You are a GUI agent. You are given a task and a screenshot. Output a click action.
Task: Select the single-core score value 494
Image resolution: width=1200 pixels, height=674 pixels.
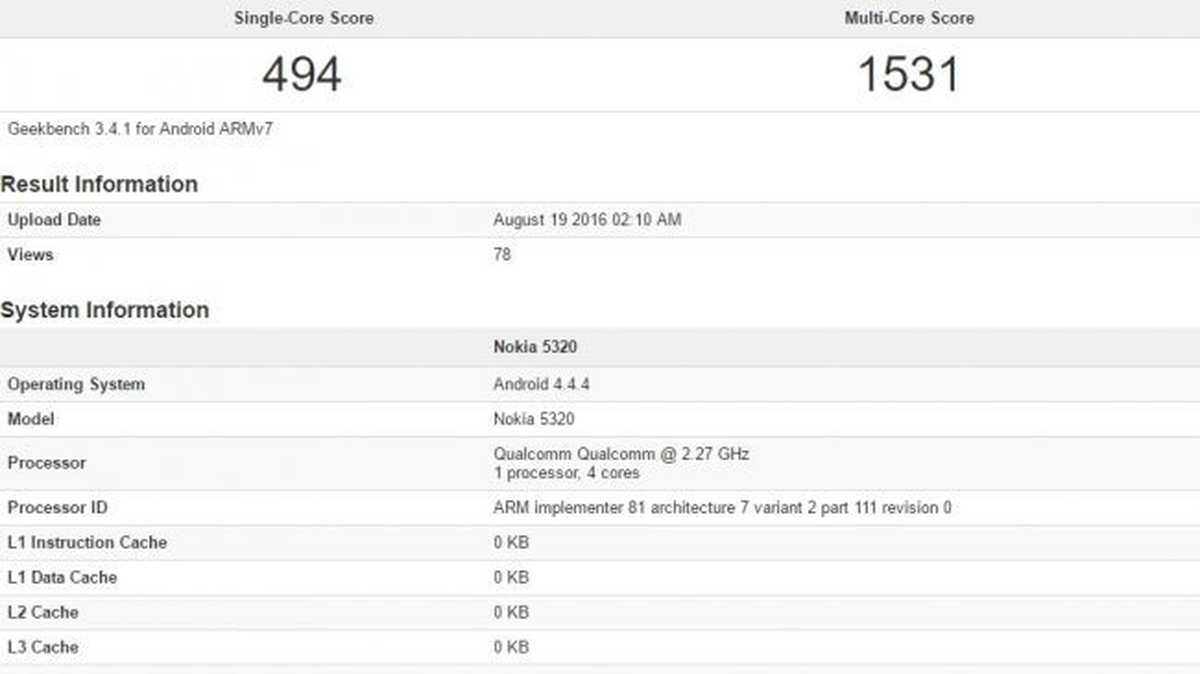[302, 75]
